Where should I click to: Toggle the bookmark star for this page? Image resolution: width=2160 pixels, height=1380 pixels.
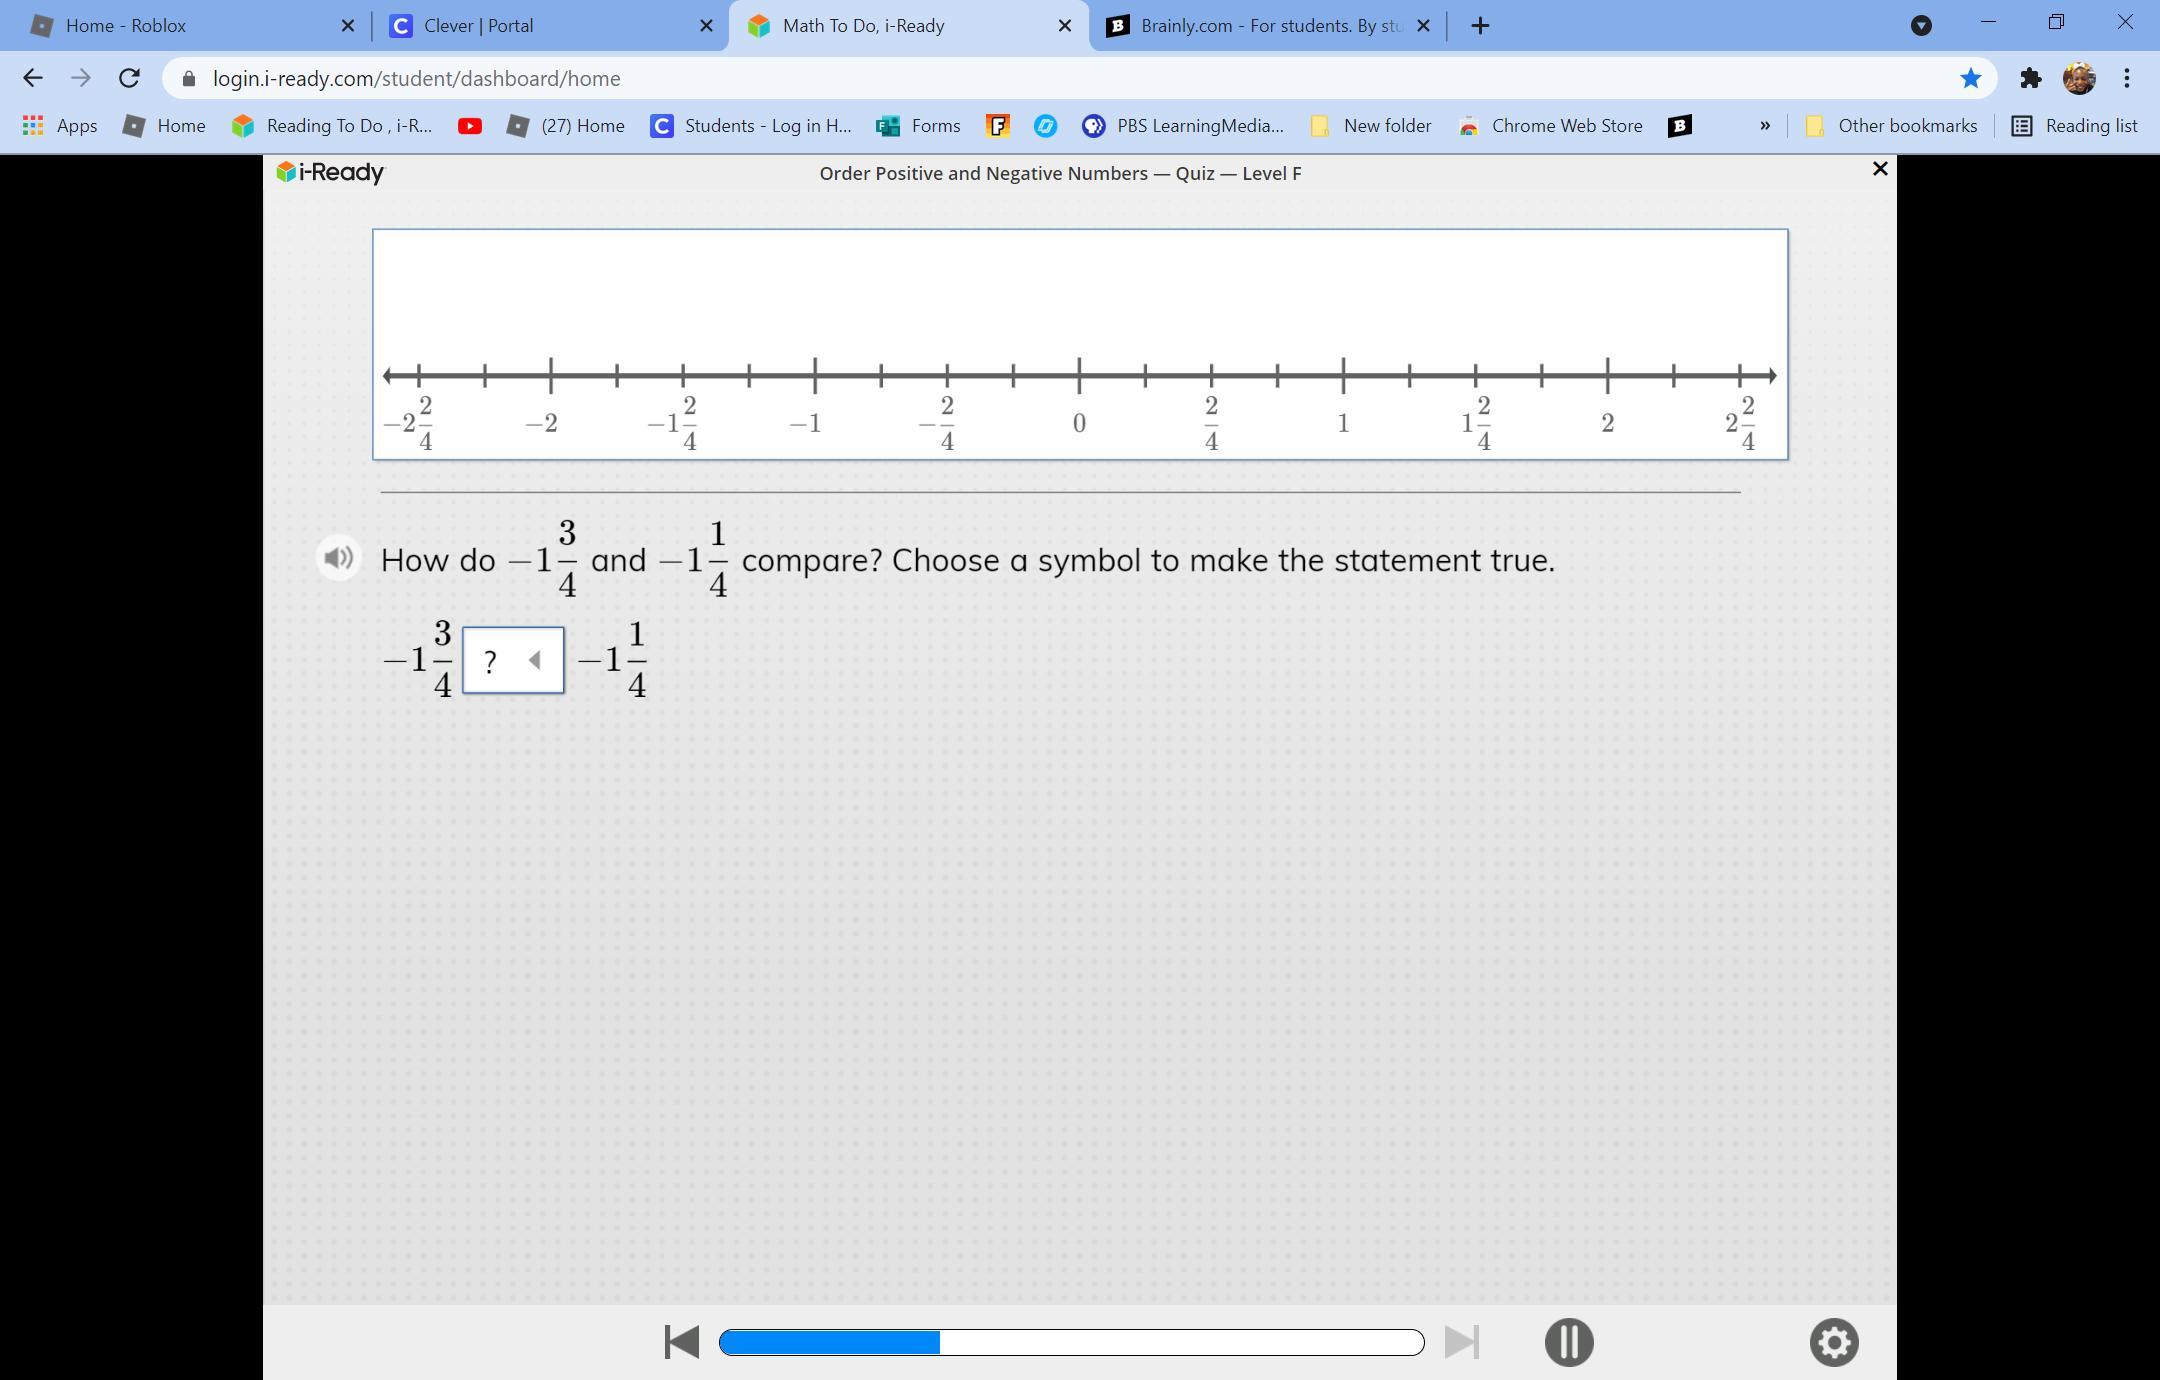(x=1970, y=78)
